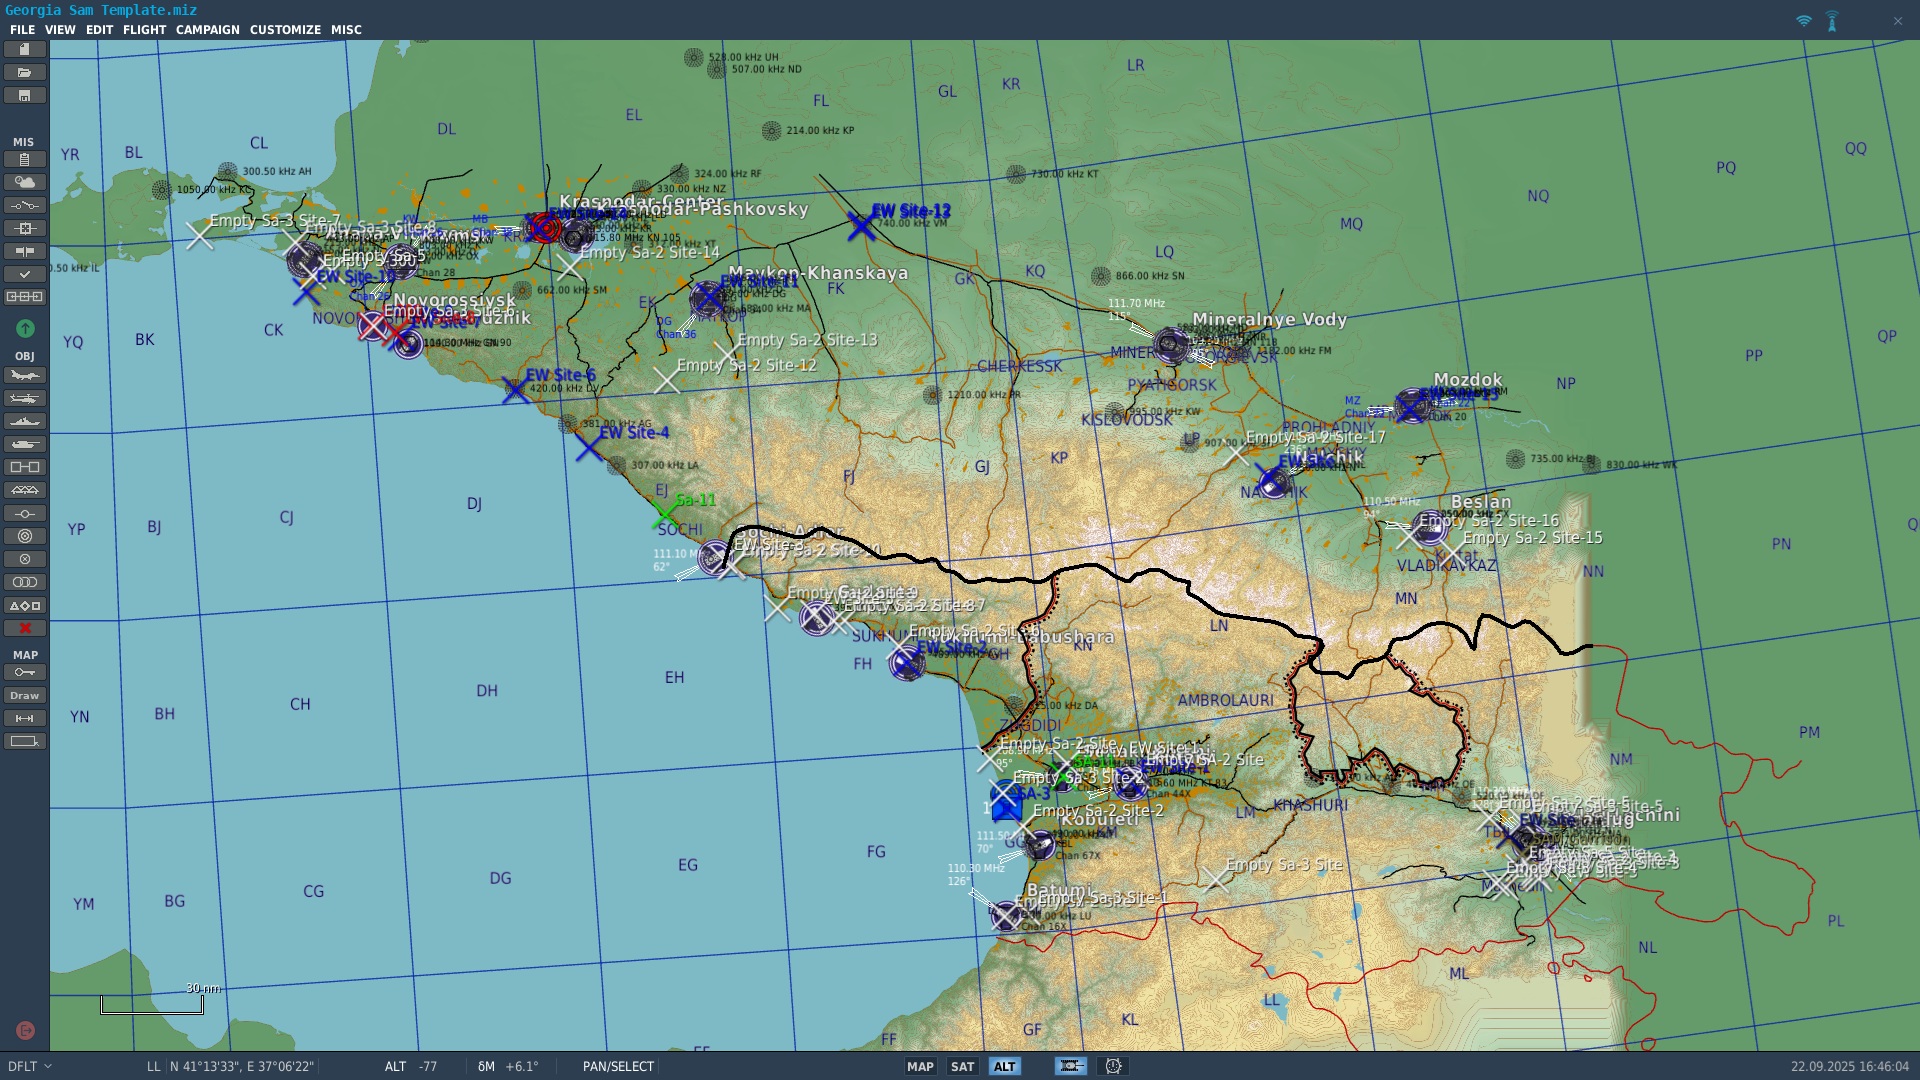Switch map display to MAP mode

pos(920,1066)
